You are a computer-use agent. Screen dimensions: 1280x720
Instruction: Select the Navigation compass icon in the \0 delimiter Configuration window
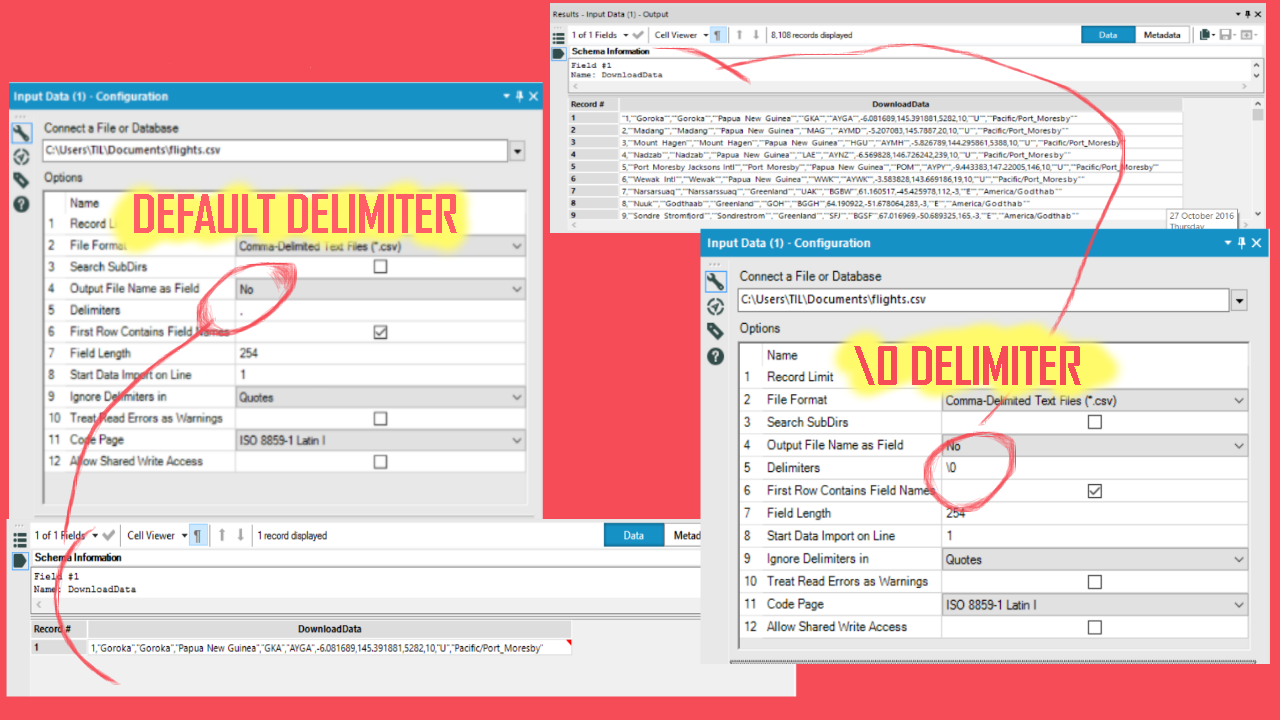pyautogui.click(x=715, y=306)
